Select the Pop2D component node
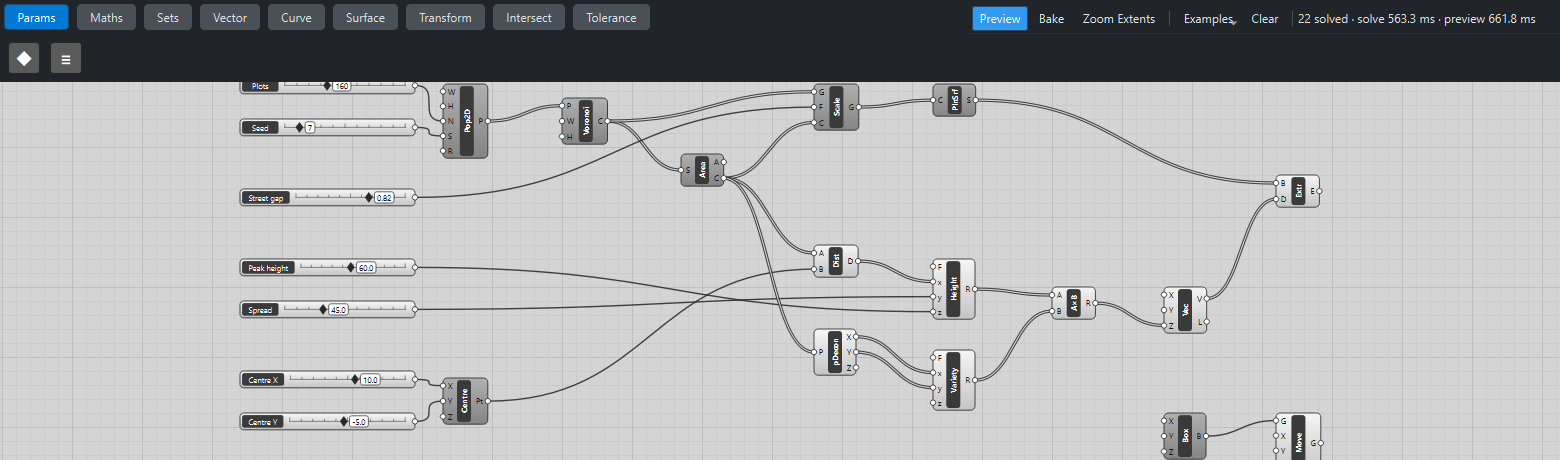The width and height of the screenshot is (1560, 460). click(465, 121)
